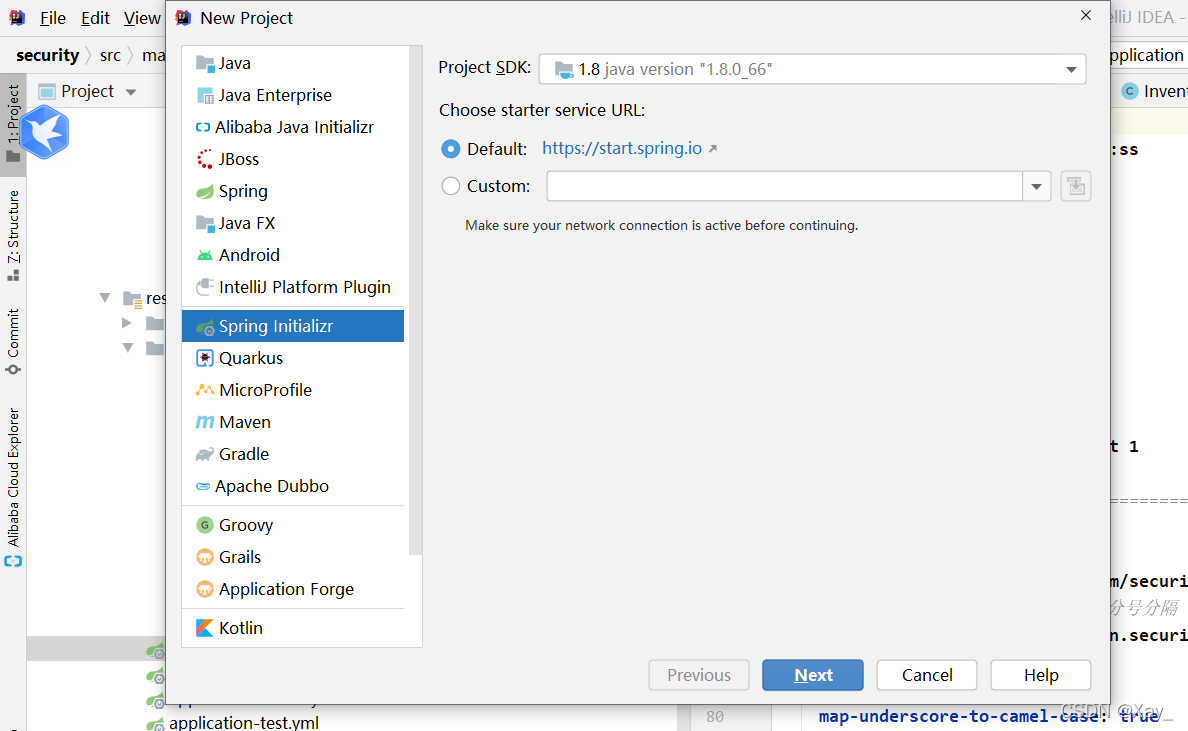Click the MicroProfile icon
This screenshot has height=731, width=1188.
click(x=205, y=390)
